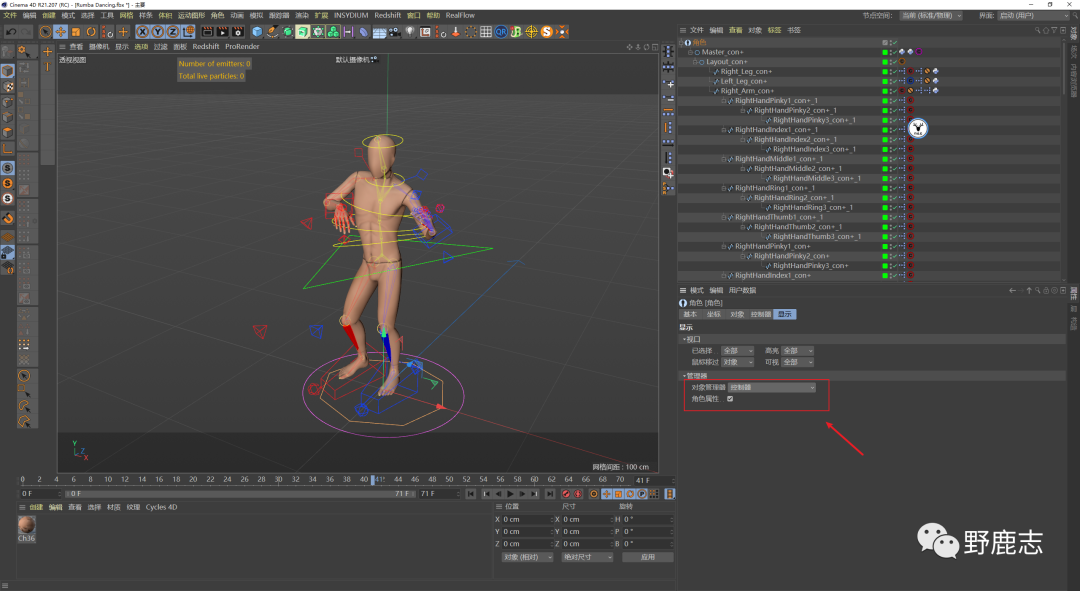Open the 已选择 dropdown in 视口 section
Viewport: 1080px width, 591px height.
tap(737, 351)
